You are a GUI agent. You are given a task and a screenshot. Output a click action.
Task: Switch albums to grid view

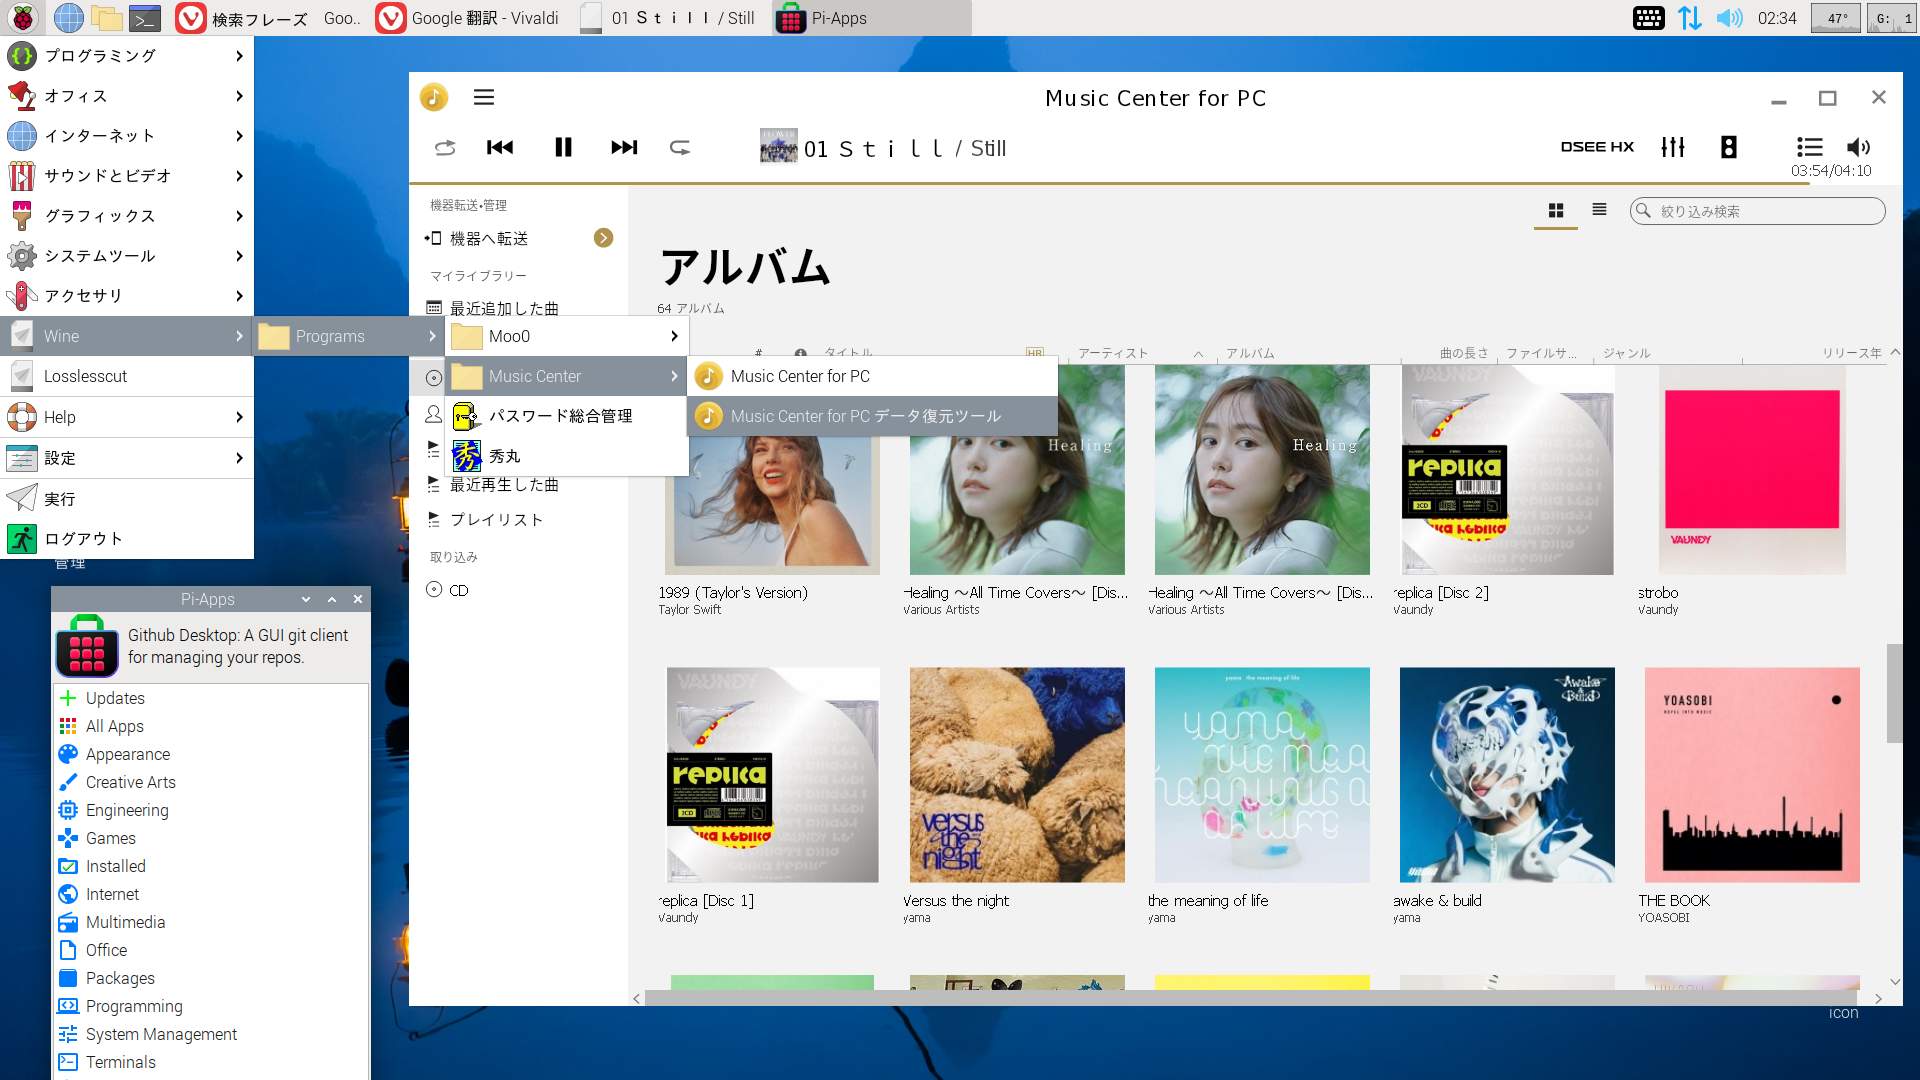[x=1556, y=210]
